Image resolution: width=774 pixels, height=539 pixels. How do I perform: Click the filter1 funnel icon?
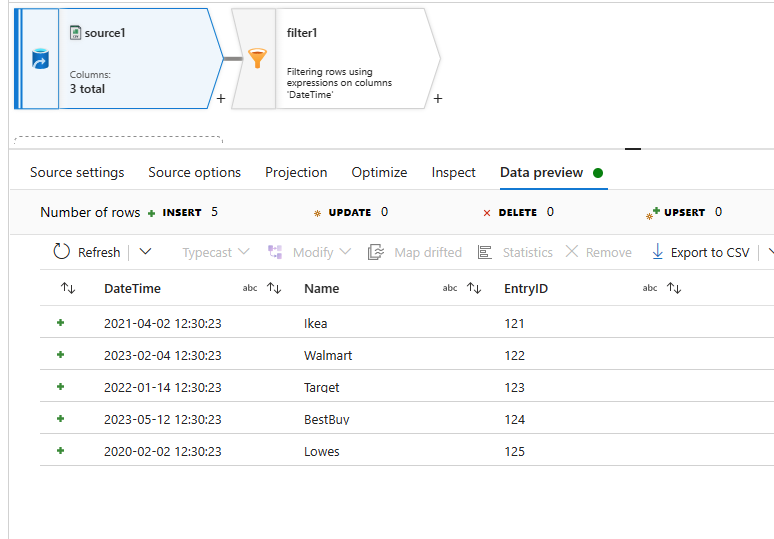(257, 60)
